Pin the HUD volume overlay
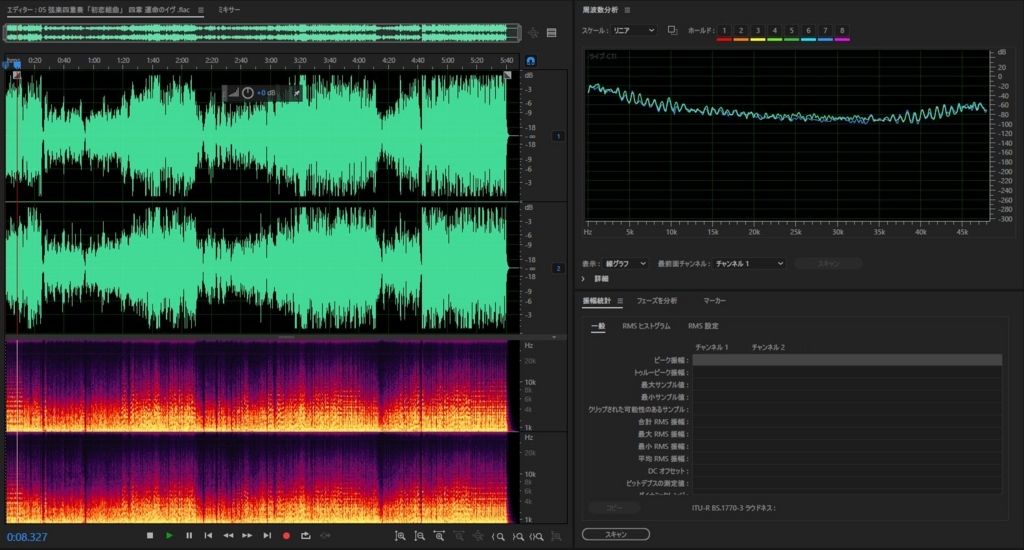Image resolution: width=1024 pixels, height=550 pixels. 296,93
